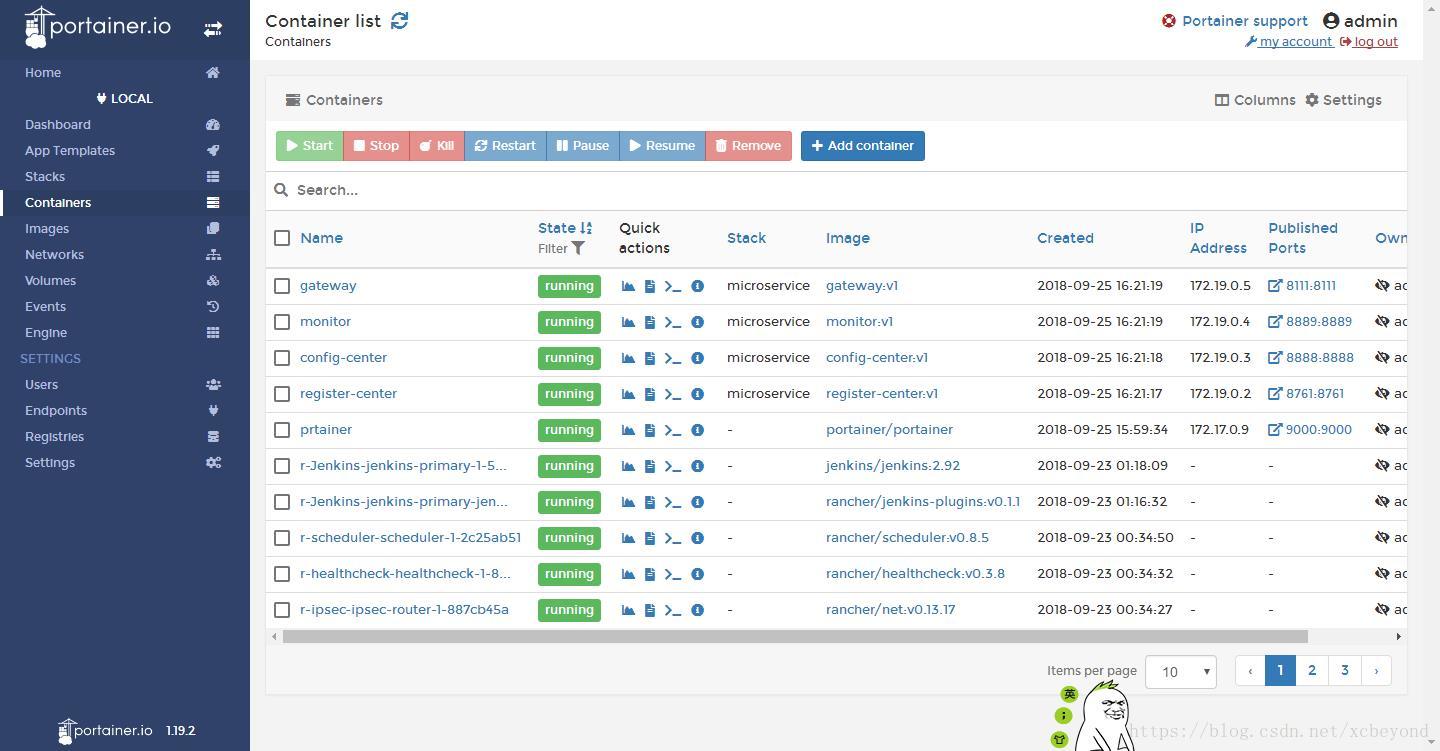1440x751 pixels.
Task: Click ownership eye icon for gateway row
Action: (1383, 286)
